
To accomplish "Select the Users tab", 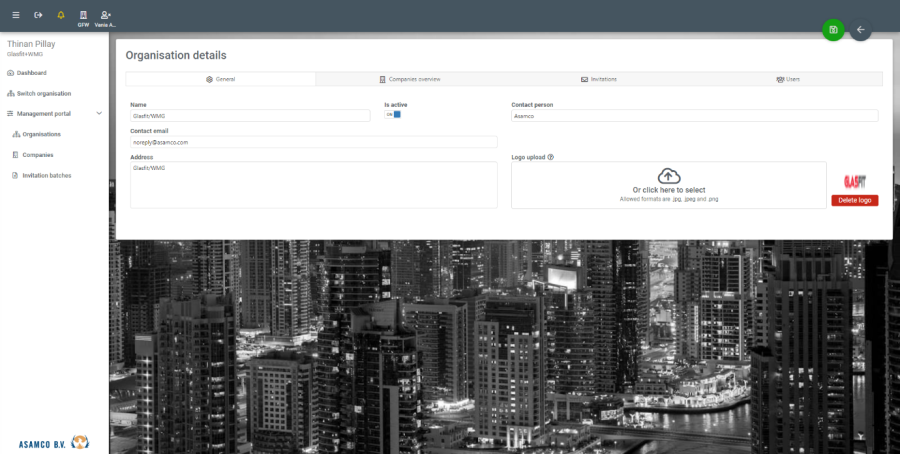I will [x=787, y=79].
